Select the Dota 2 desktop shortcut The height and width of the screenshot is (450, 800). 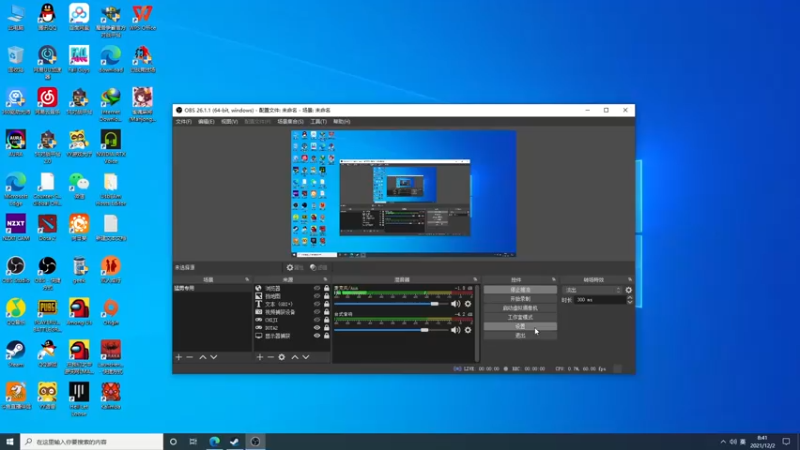click(x=47, y=228)
